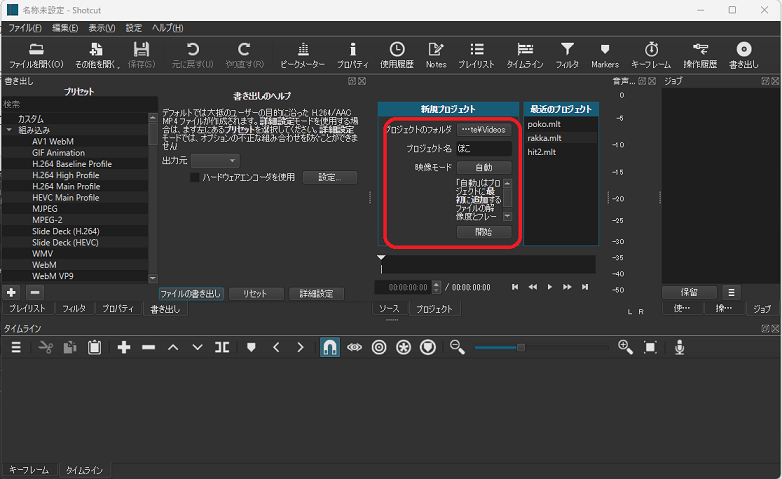Image resolution: width=782 pixels, height=479 pixels.
Task: Open the Filters panel from toolbar
Action: click(567, 55)
